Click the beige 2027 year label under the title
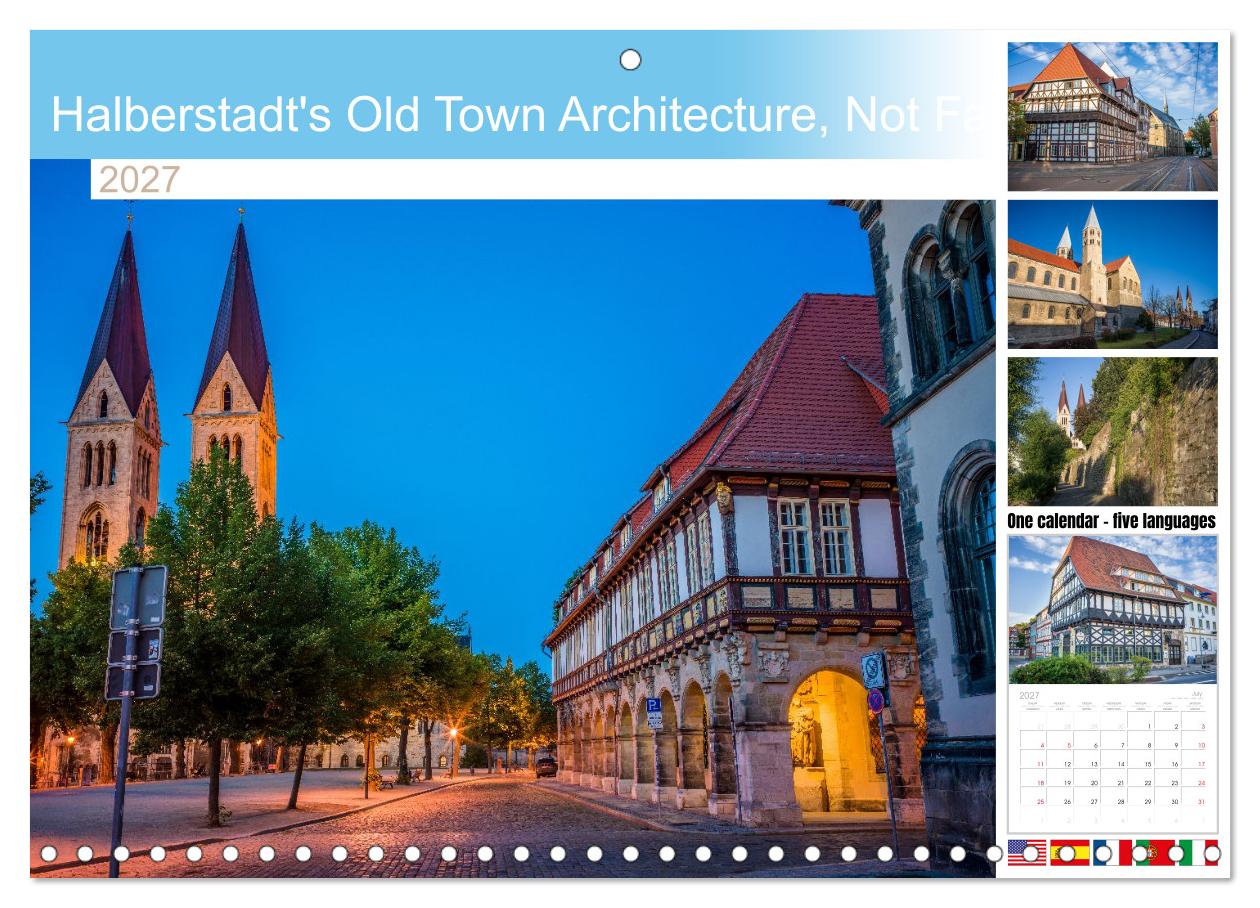The height and width of the screenshot is (908, 1260). coord(139,180)
